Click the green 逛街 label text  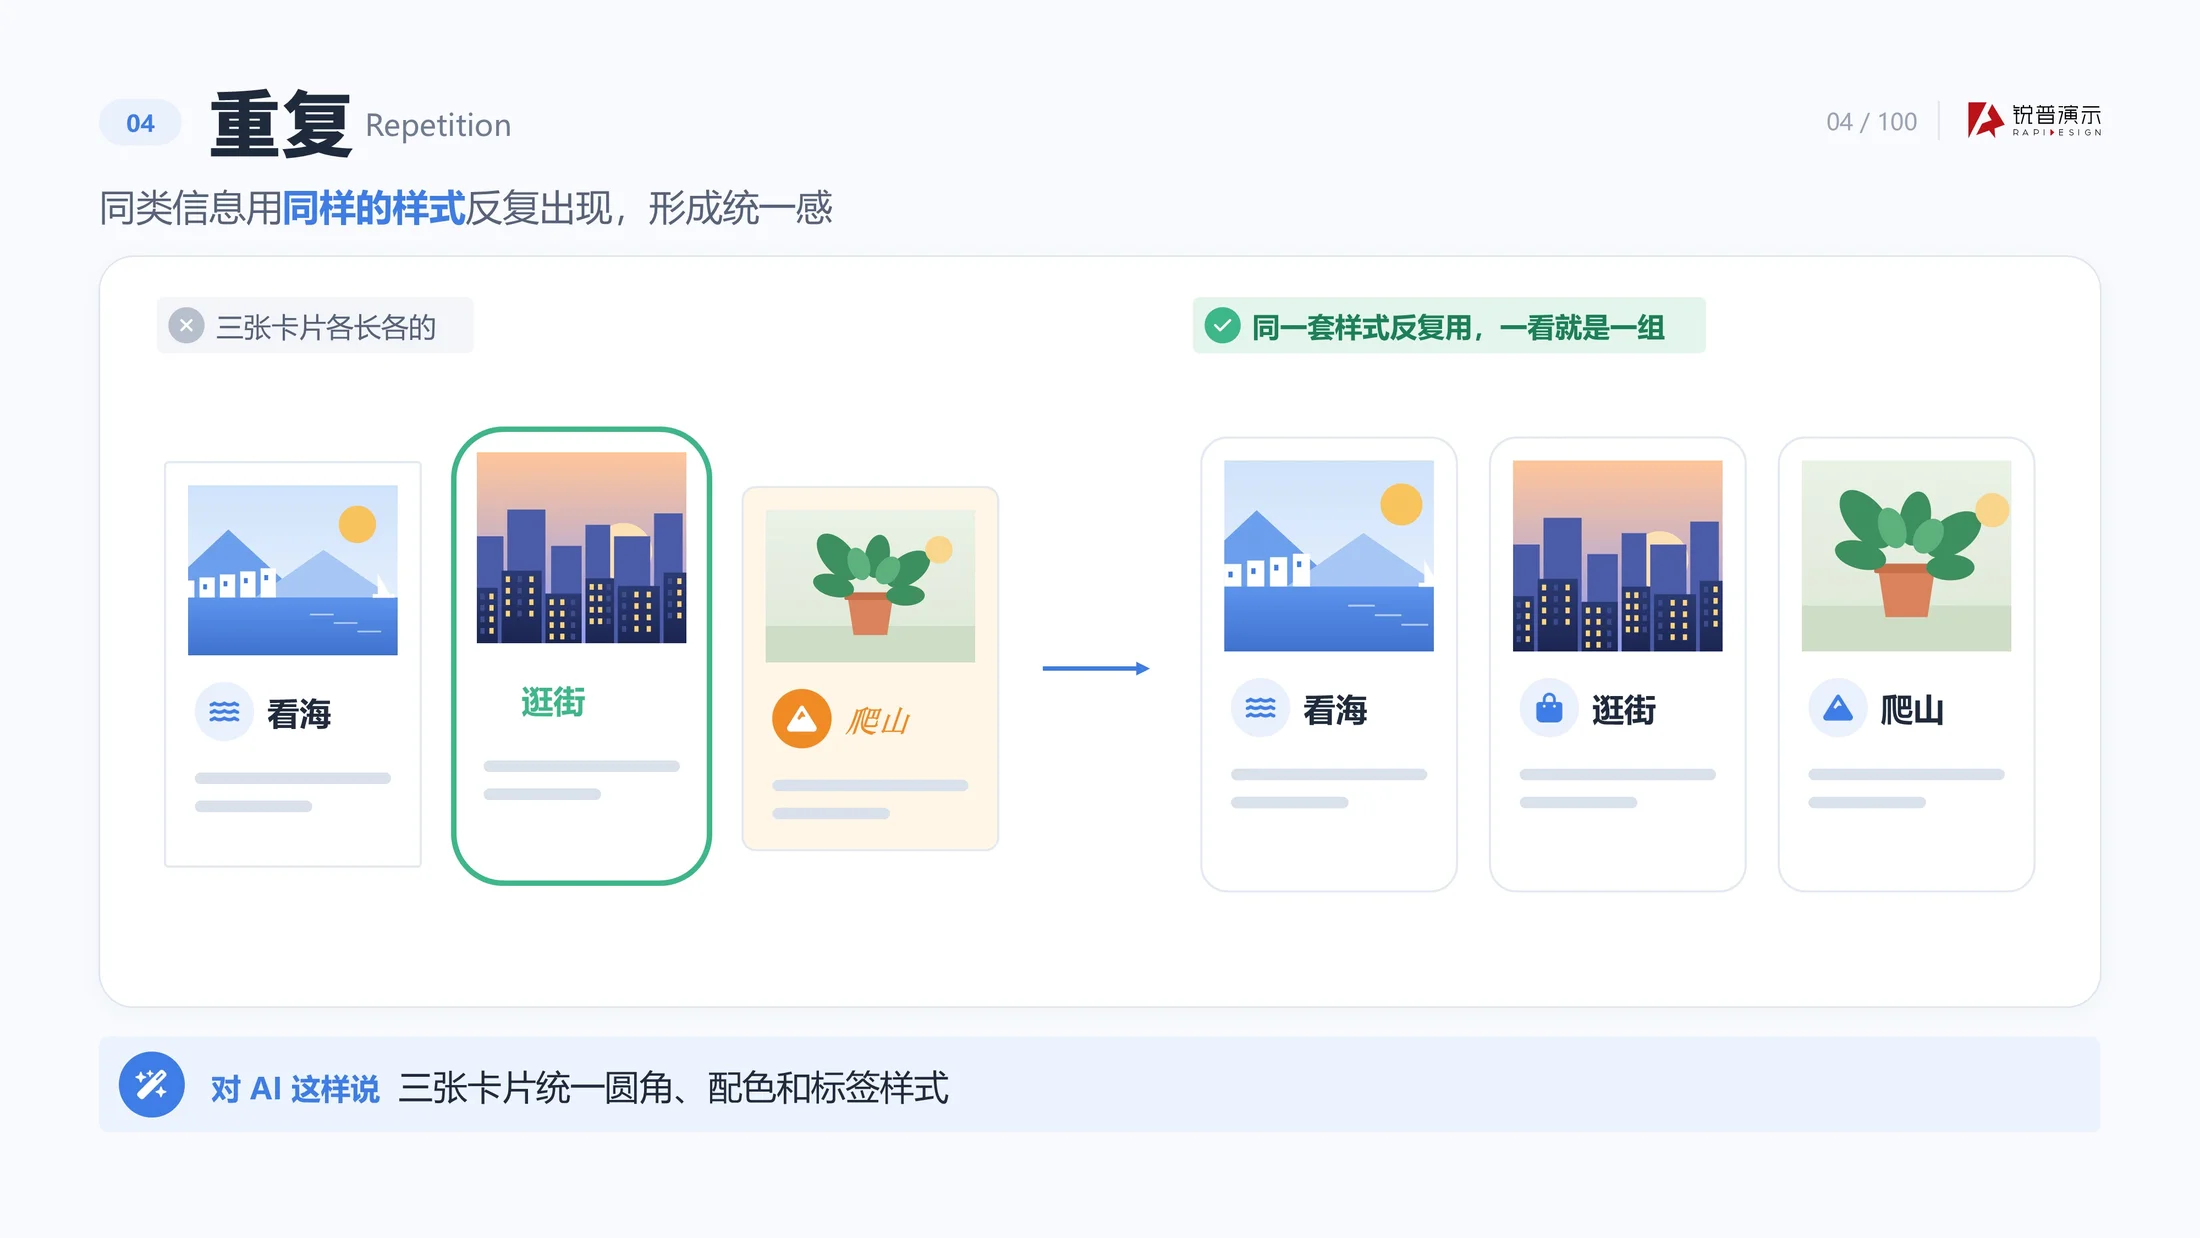(553, 702)
